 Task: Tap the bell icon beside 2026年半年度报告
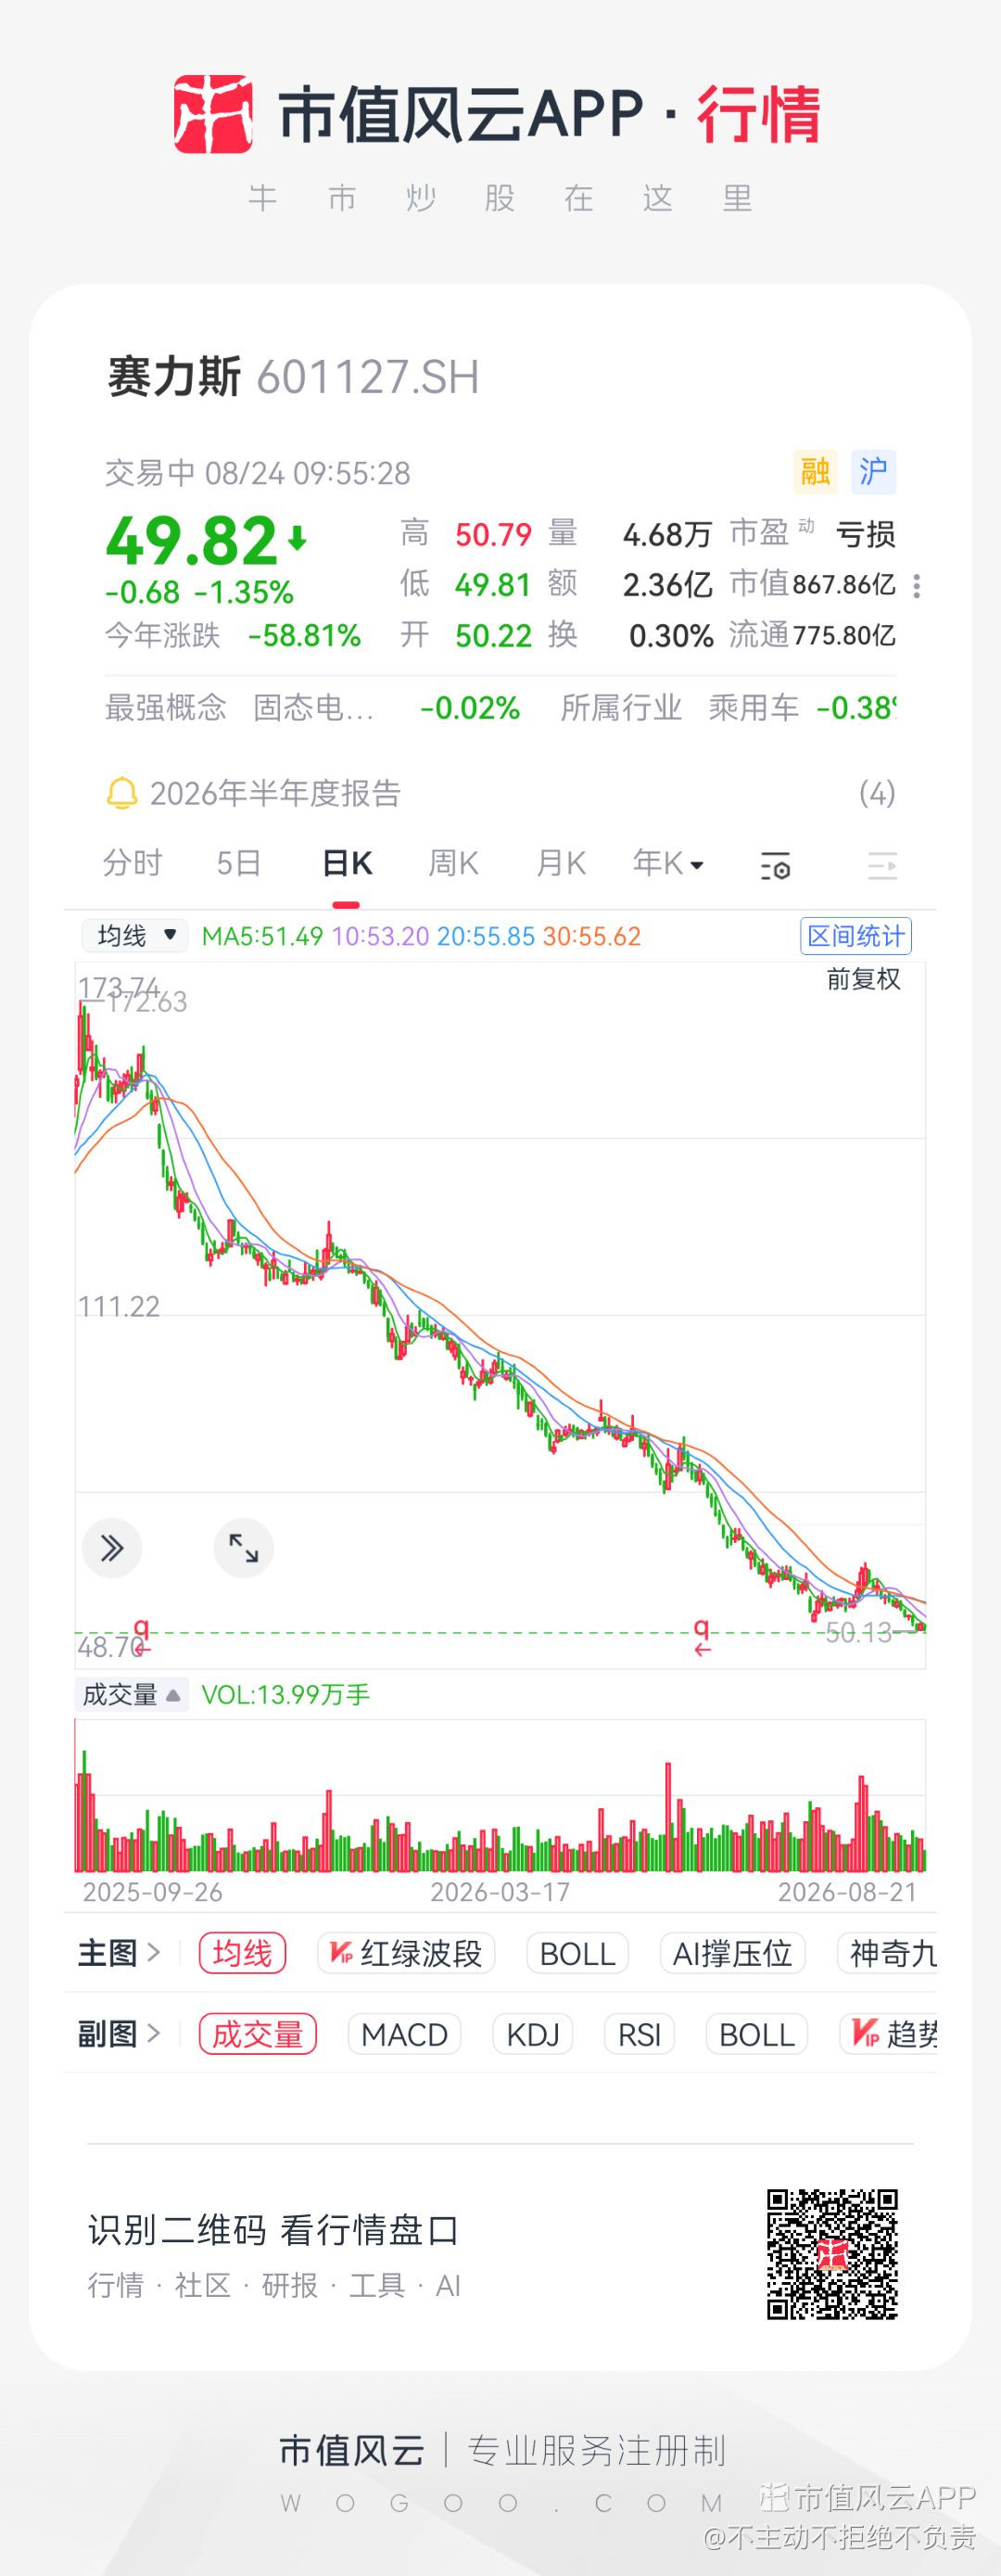point(121,794)
